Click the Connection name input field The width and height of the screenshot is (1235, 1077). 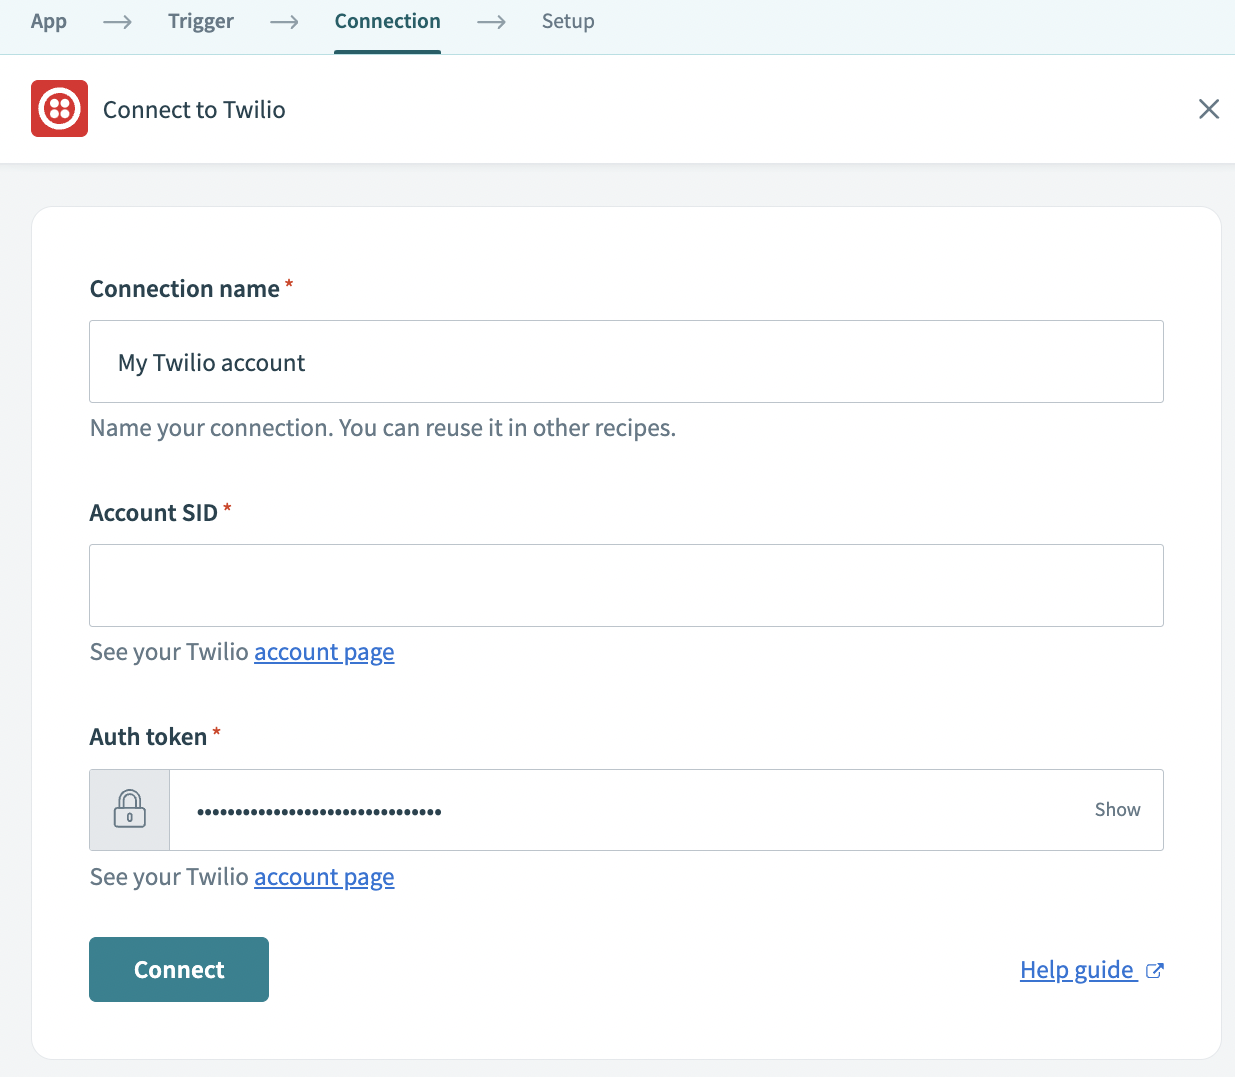point(626,362)
